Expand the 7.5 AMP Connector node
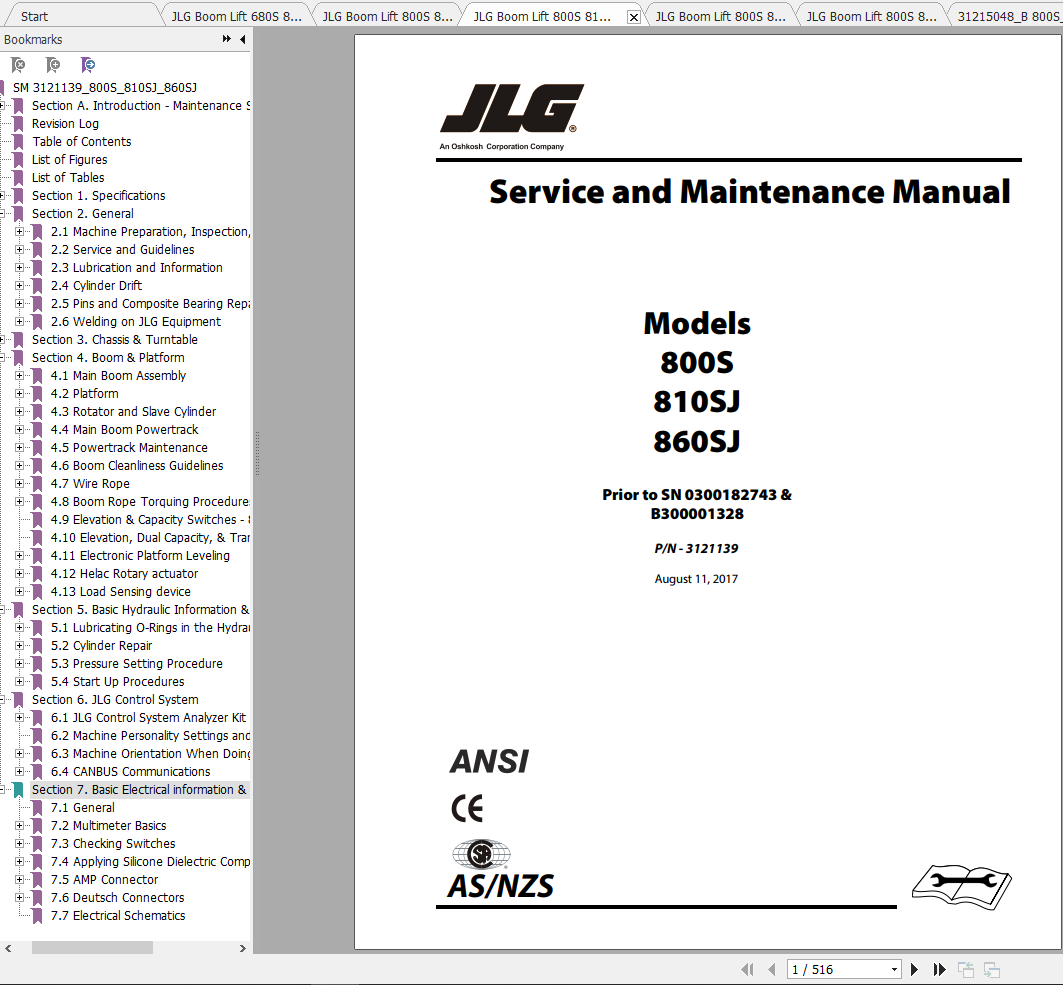This screenshot has width=1063, height=985. coord(20,879)
